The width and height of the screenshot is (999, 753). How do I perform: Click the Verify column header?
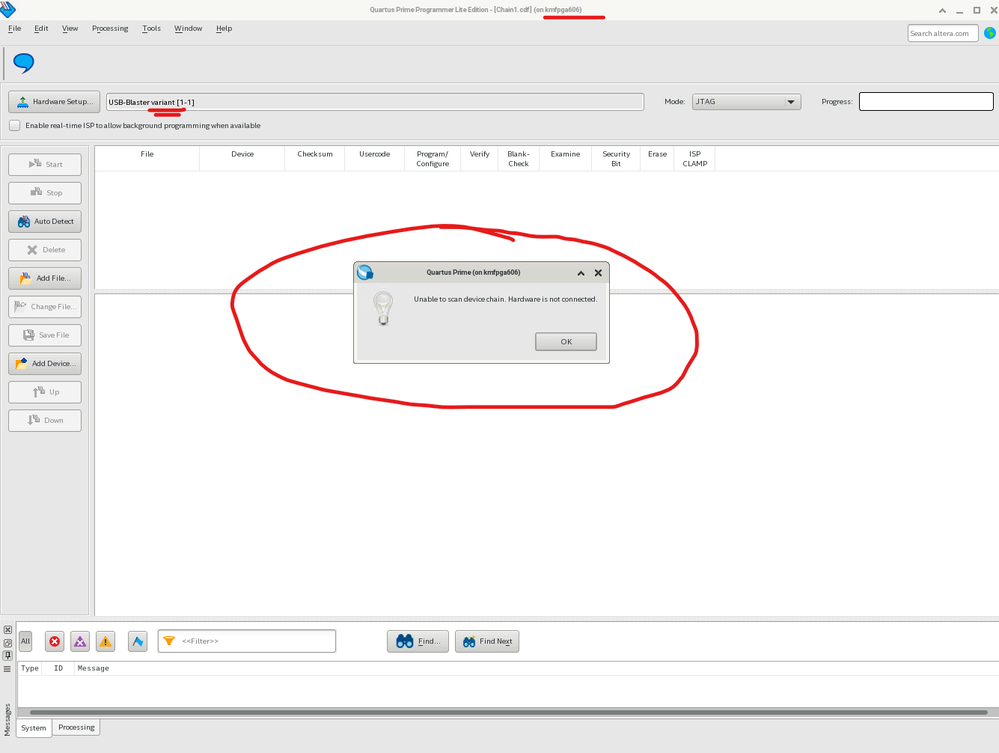(x=480, y=159)
